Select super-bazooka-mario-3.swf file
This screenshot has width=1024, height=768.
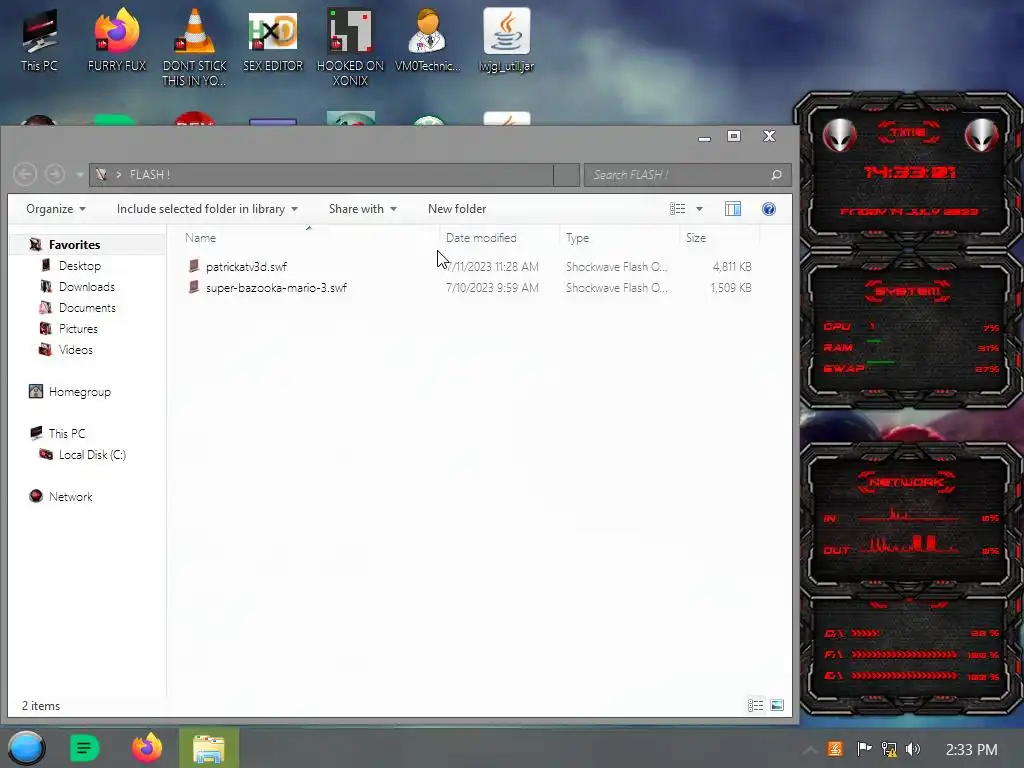[x=276, y=287]
